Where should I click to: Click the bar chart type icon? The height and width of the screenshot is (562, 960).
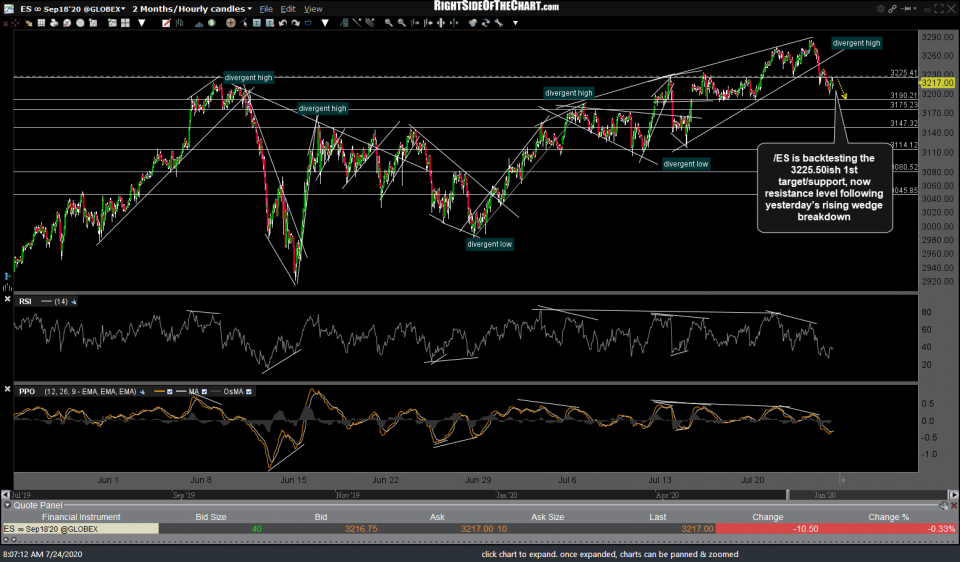click(179, 23)
